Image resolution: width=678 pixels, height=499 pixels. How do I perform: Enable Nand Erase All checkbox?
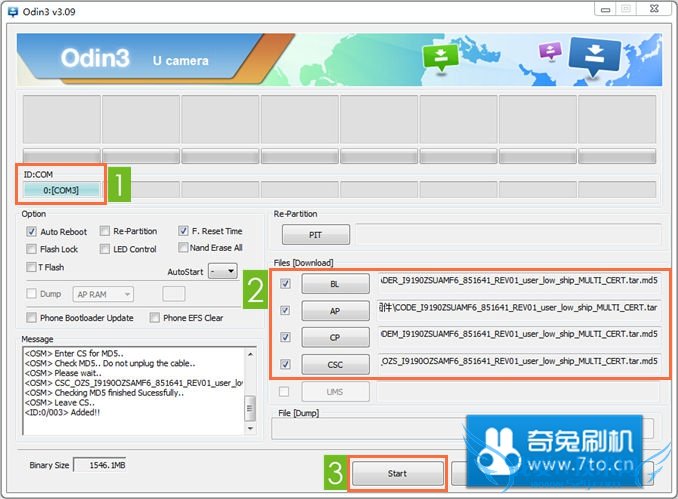183,247
